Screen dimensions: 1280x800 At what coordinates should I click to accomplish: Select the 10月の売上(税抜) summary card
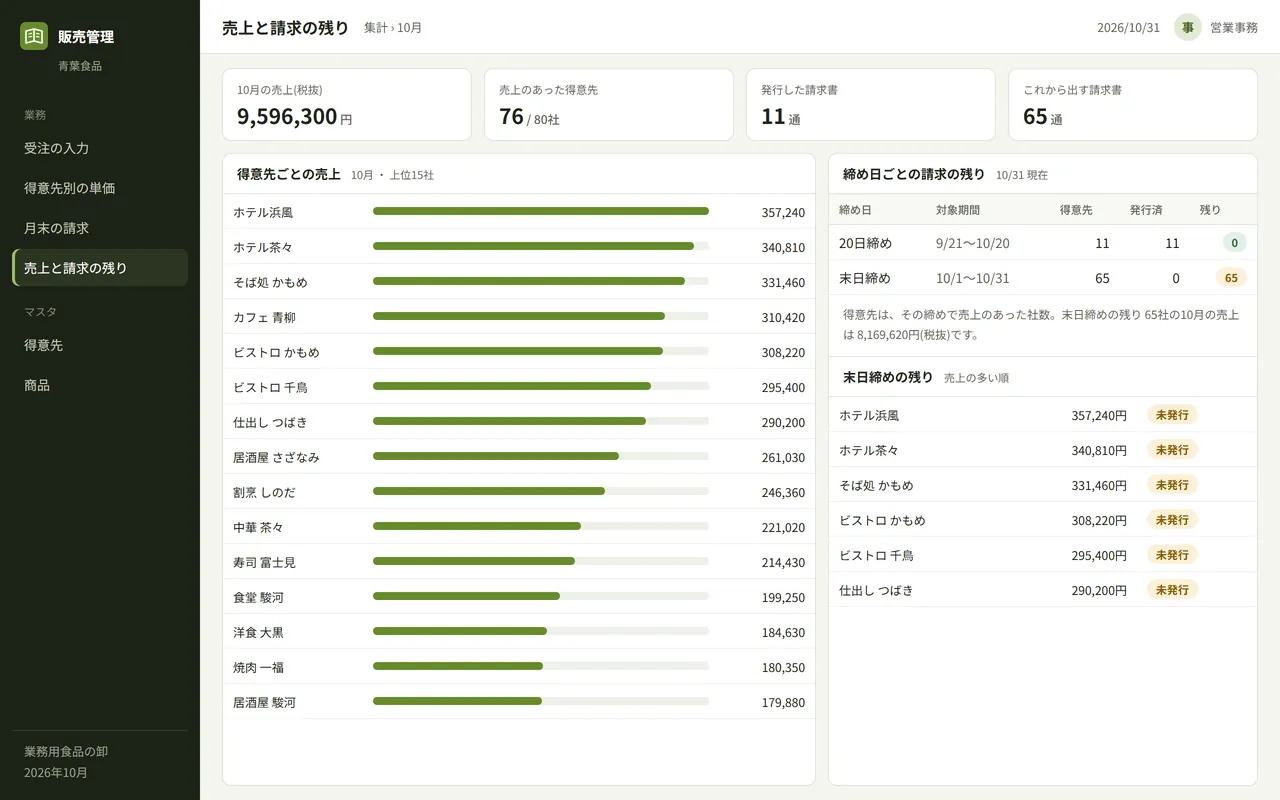pyautogui.click(x=347, y=104)
